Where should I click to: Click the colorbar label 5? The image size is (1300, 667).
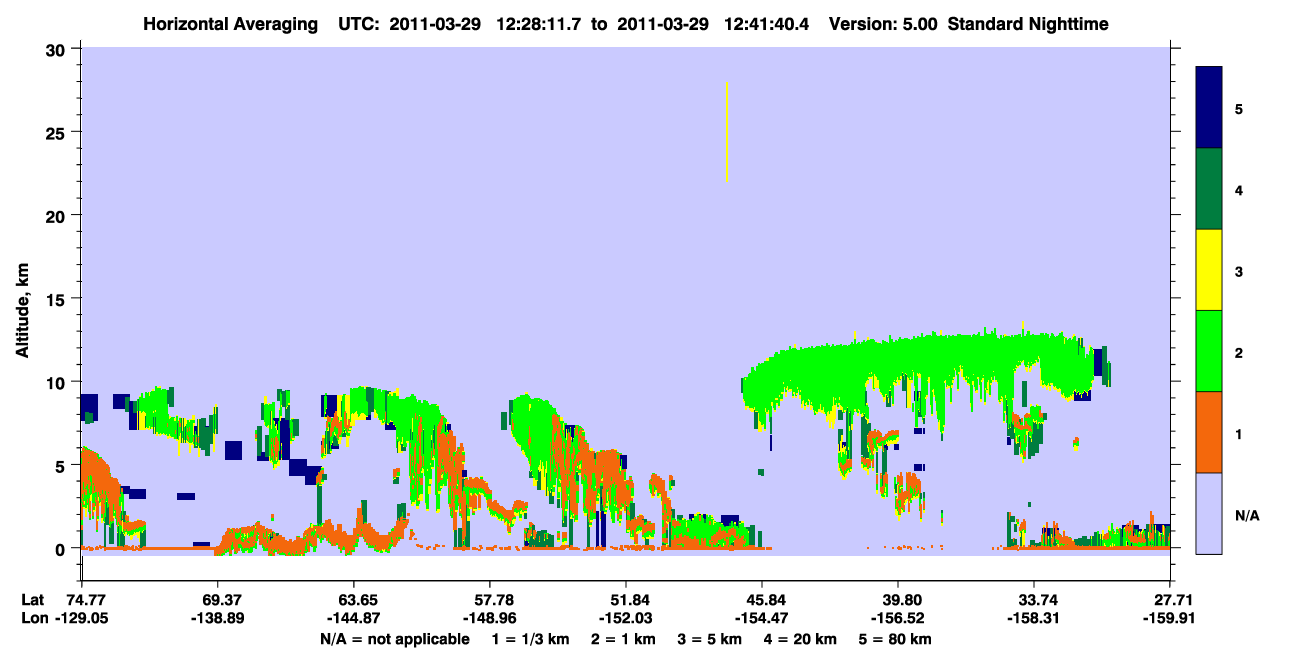click(1239, 109)
